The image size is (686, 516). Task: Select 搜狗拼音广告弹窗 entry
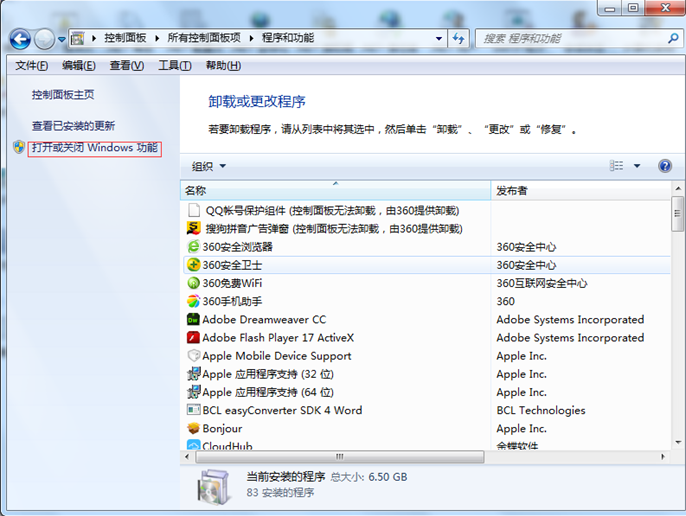tap(334, 229)
